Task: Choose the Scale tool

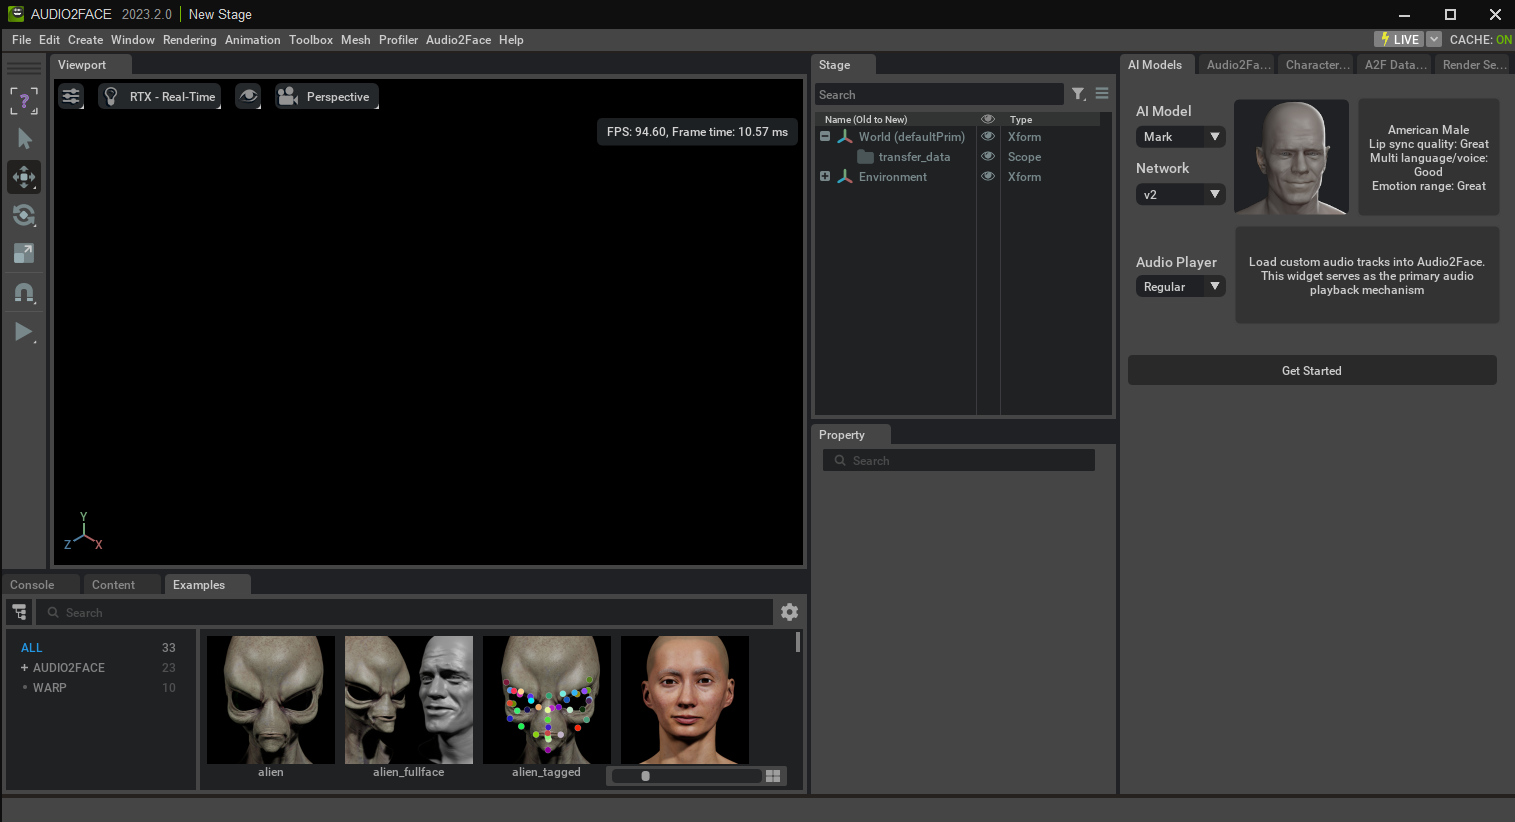Action: click(24, 253)
